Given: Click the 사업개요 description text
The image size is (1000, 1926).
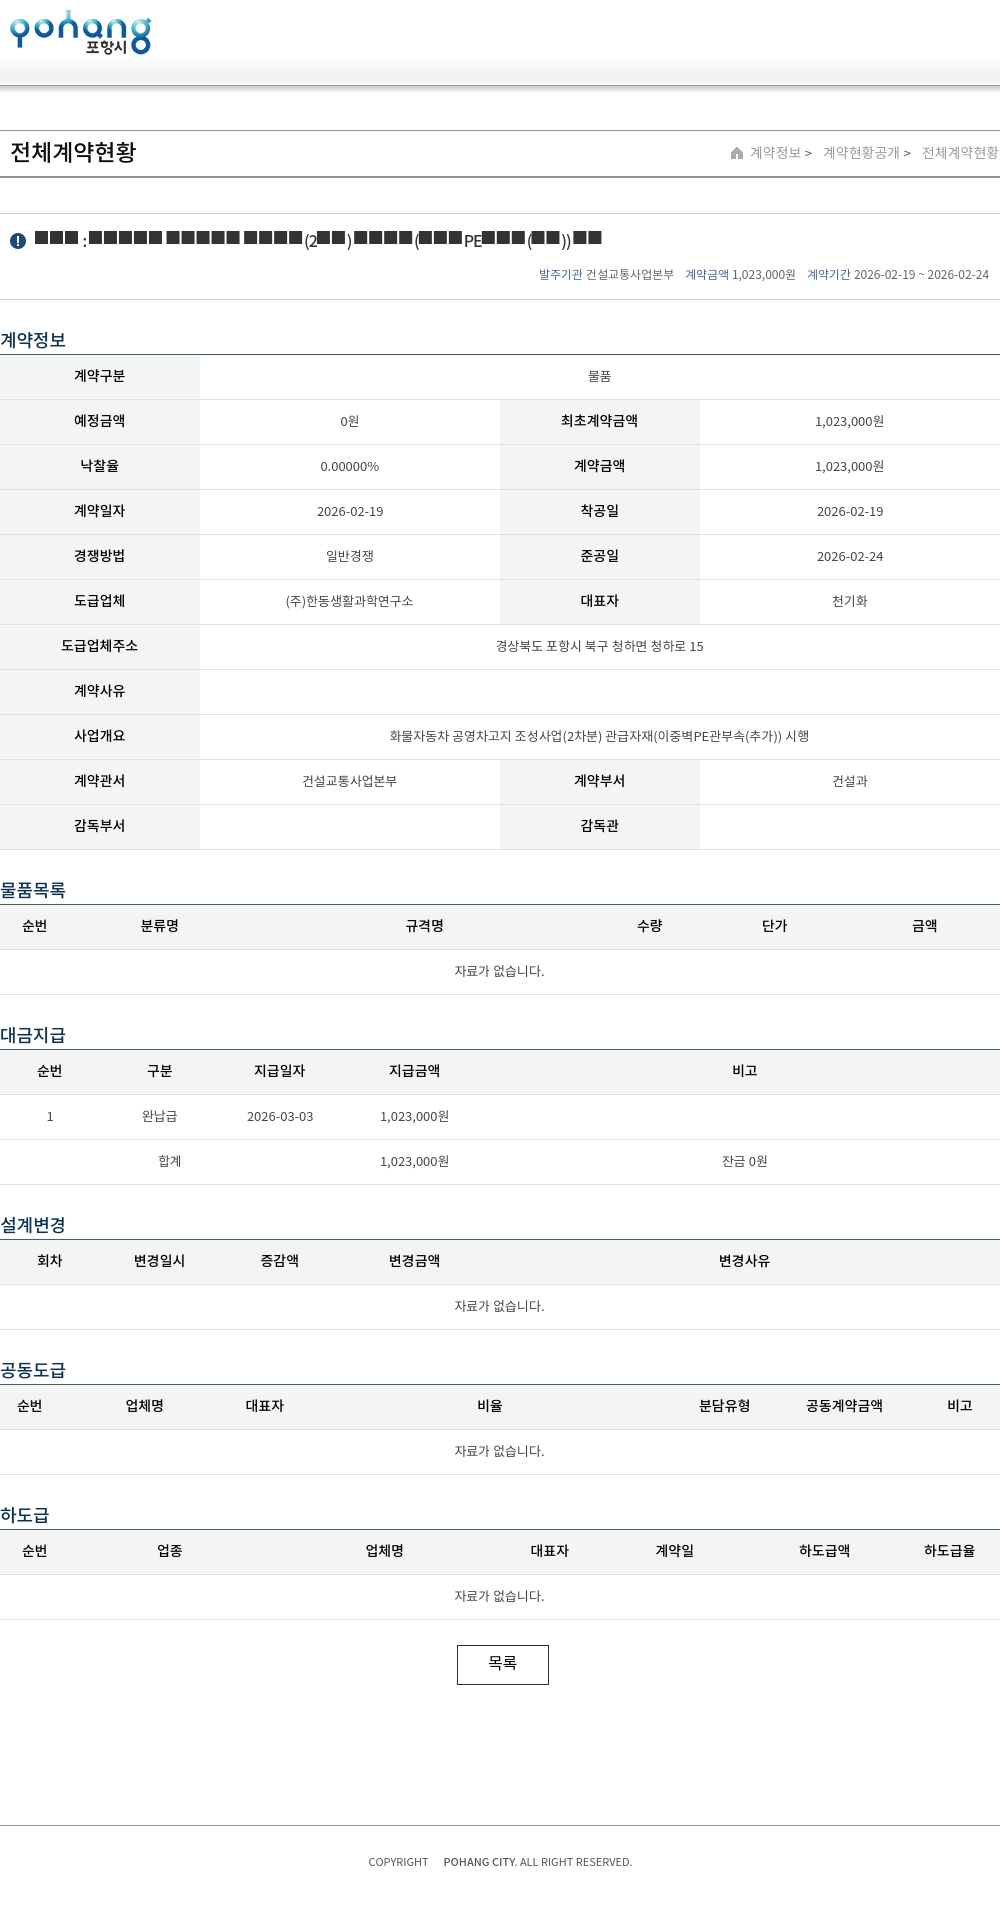Looking at the screenshot, I should click(x=599, y=736).
